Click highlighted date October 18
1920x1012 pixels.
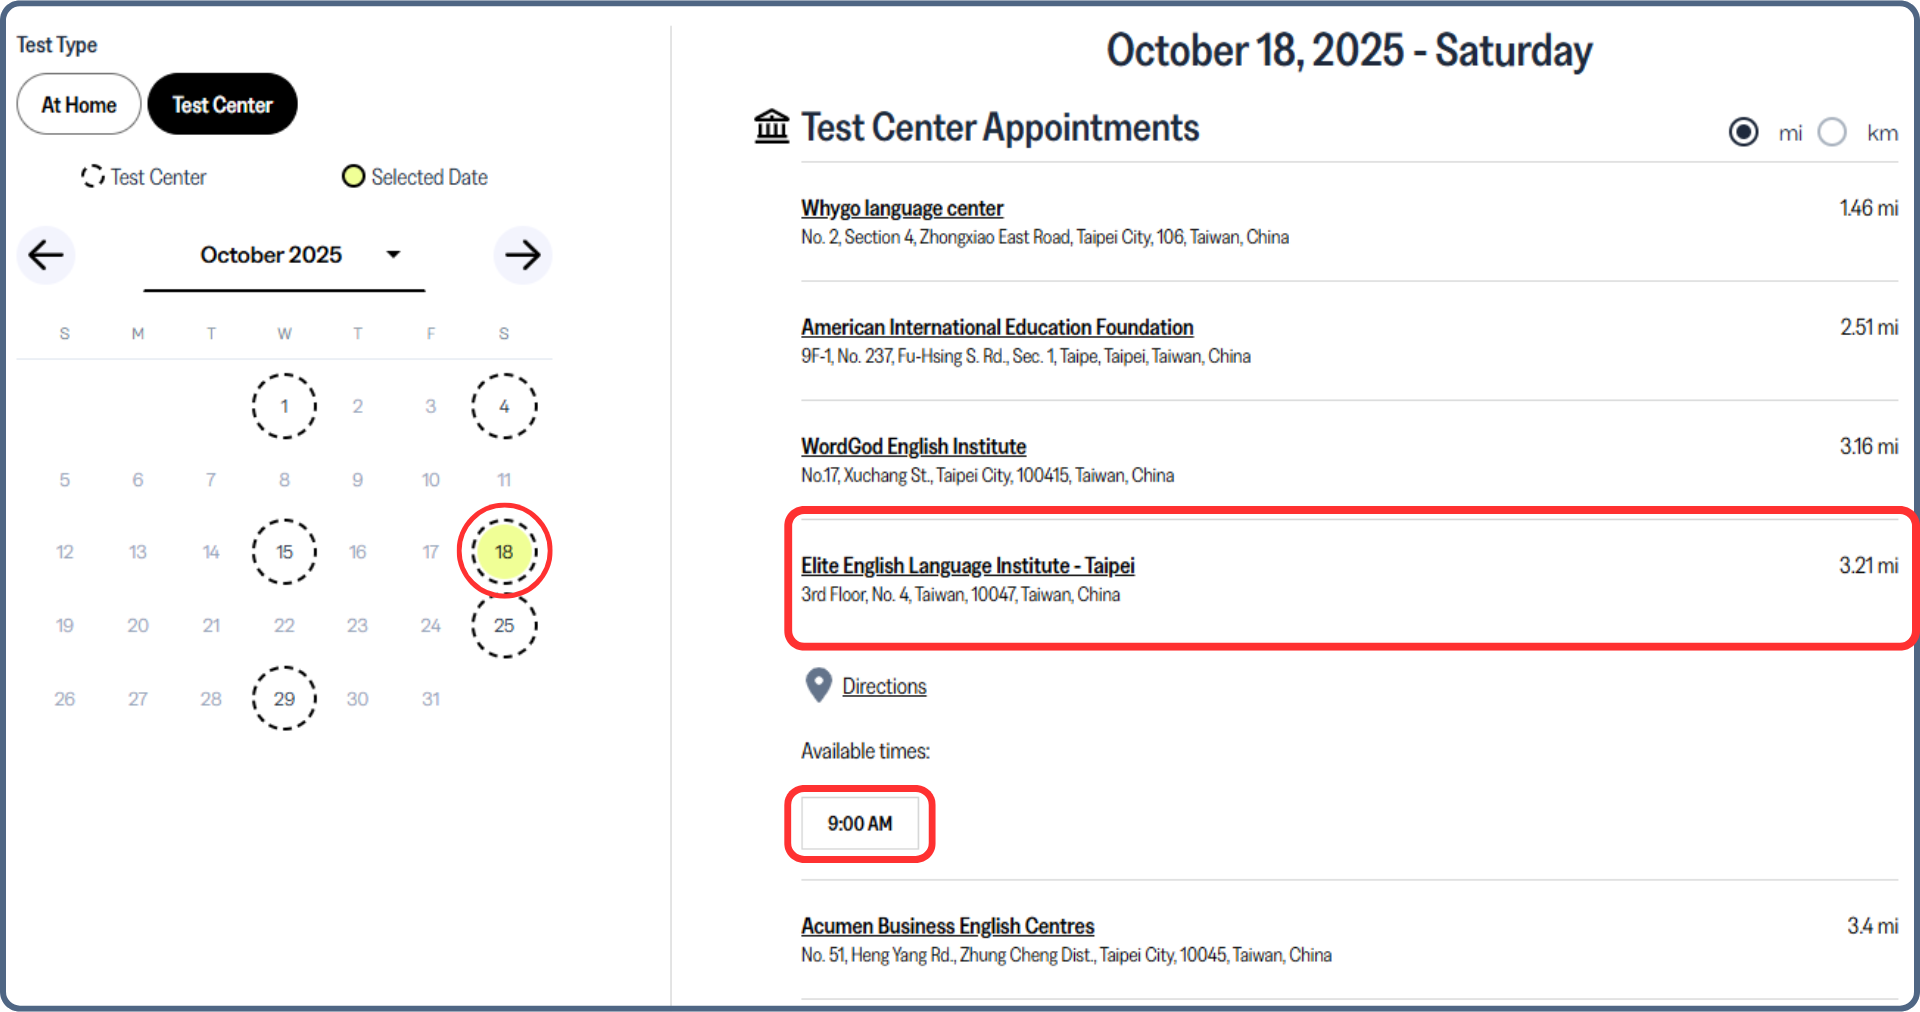[x=504, y=552]
